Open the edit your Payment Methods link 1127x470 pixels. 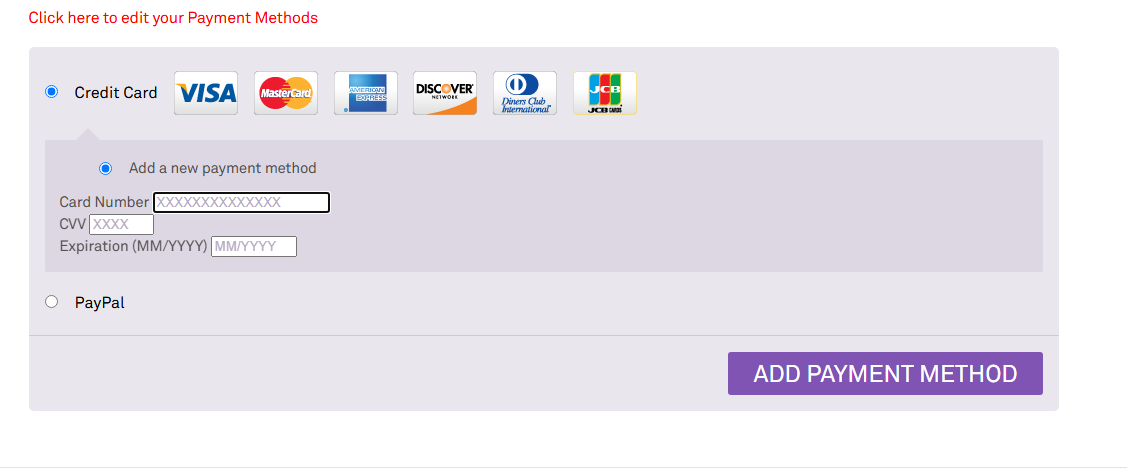(173, 18)
